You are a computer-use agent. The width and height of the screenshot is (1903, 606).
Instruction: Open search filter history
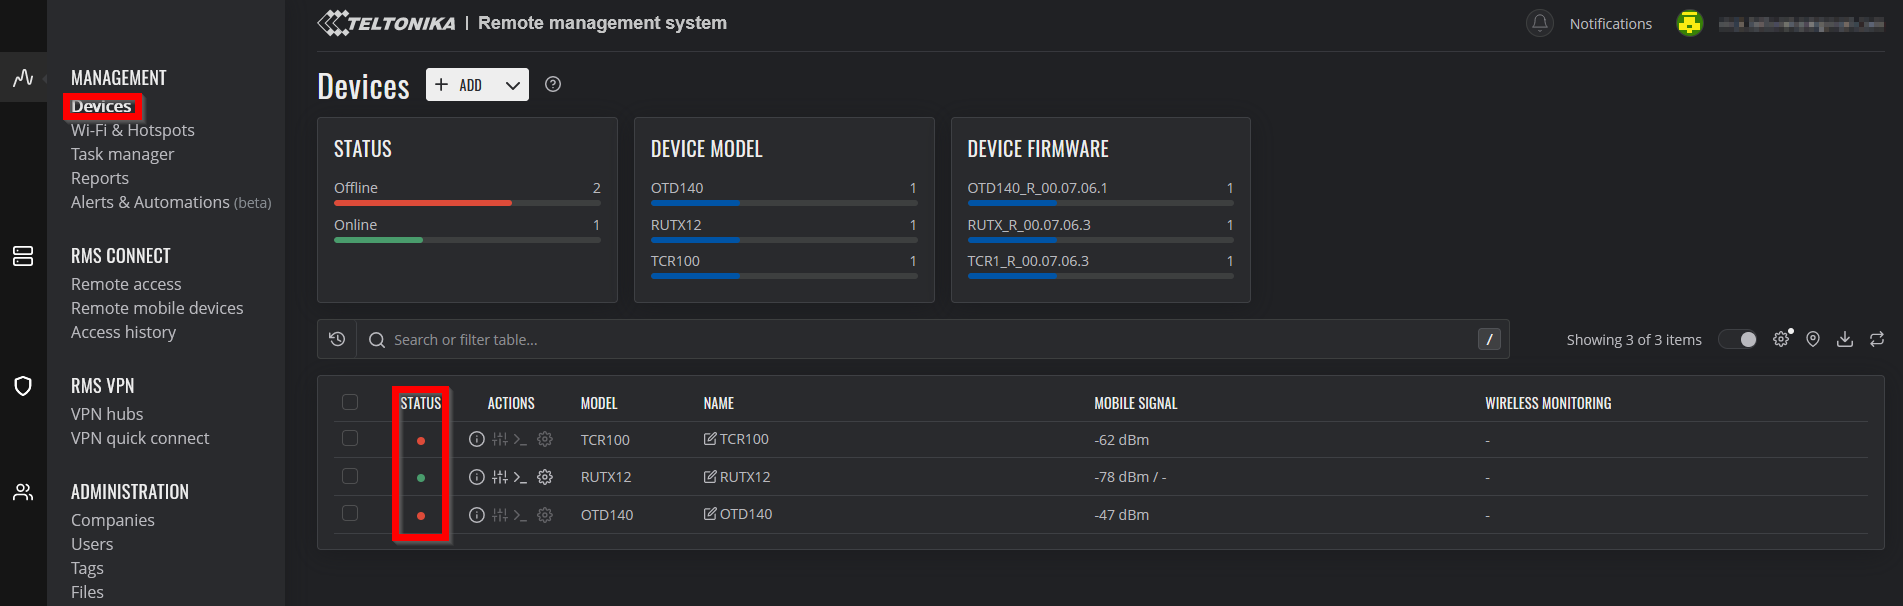pyautogui.click(x=337, y=339)
